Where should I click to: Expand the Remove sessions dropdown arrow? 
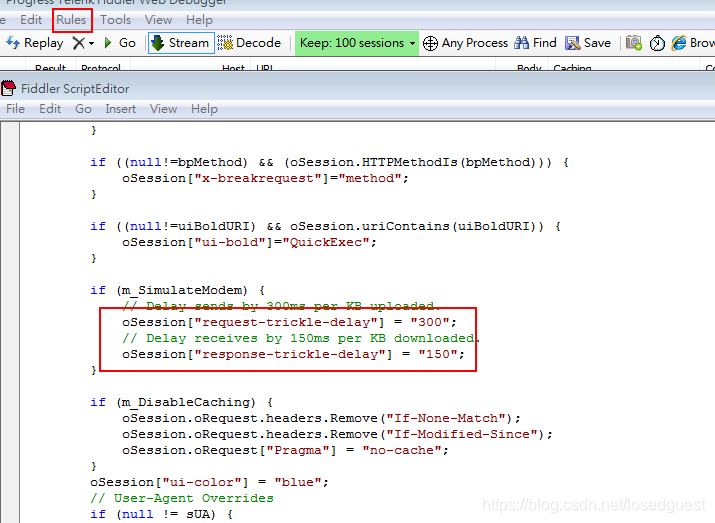coord(92,43)
